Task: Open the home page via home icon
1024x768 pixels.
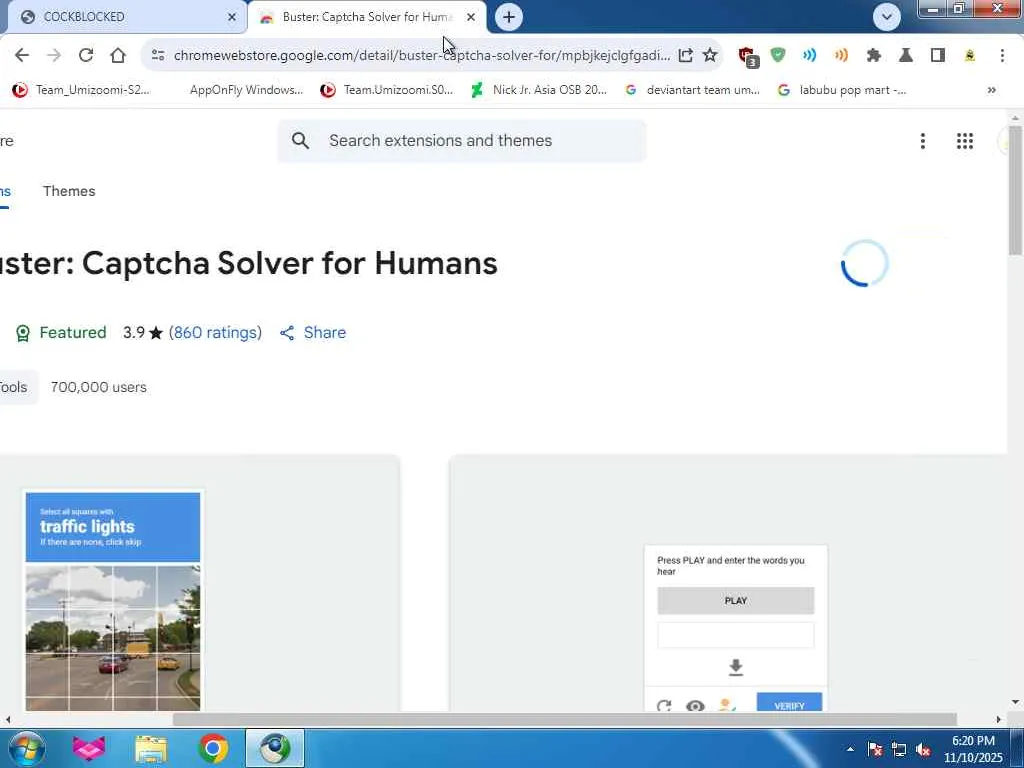Action: click(118, 56)
